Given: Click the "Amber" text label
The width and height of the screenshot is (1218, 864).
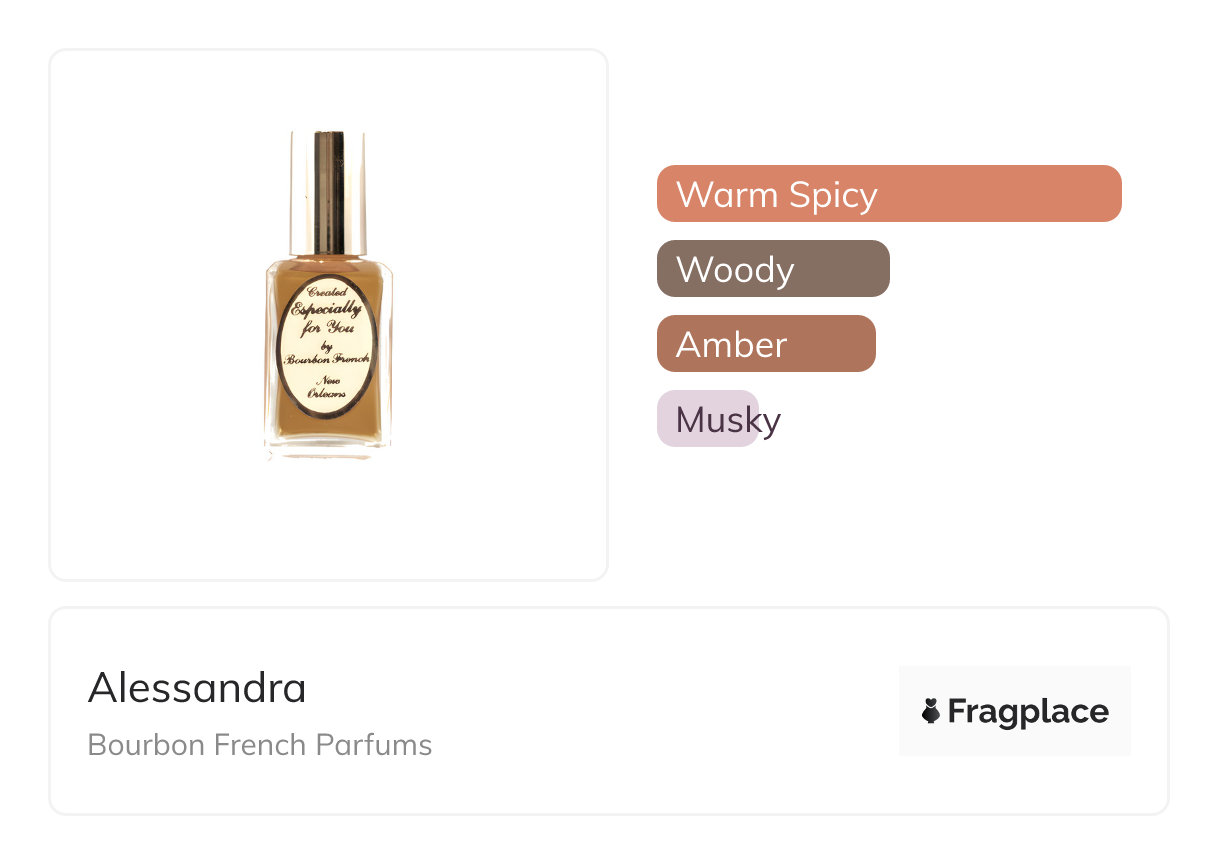Looking at the screenshot, I should point(731,345).
